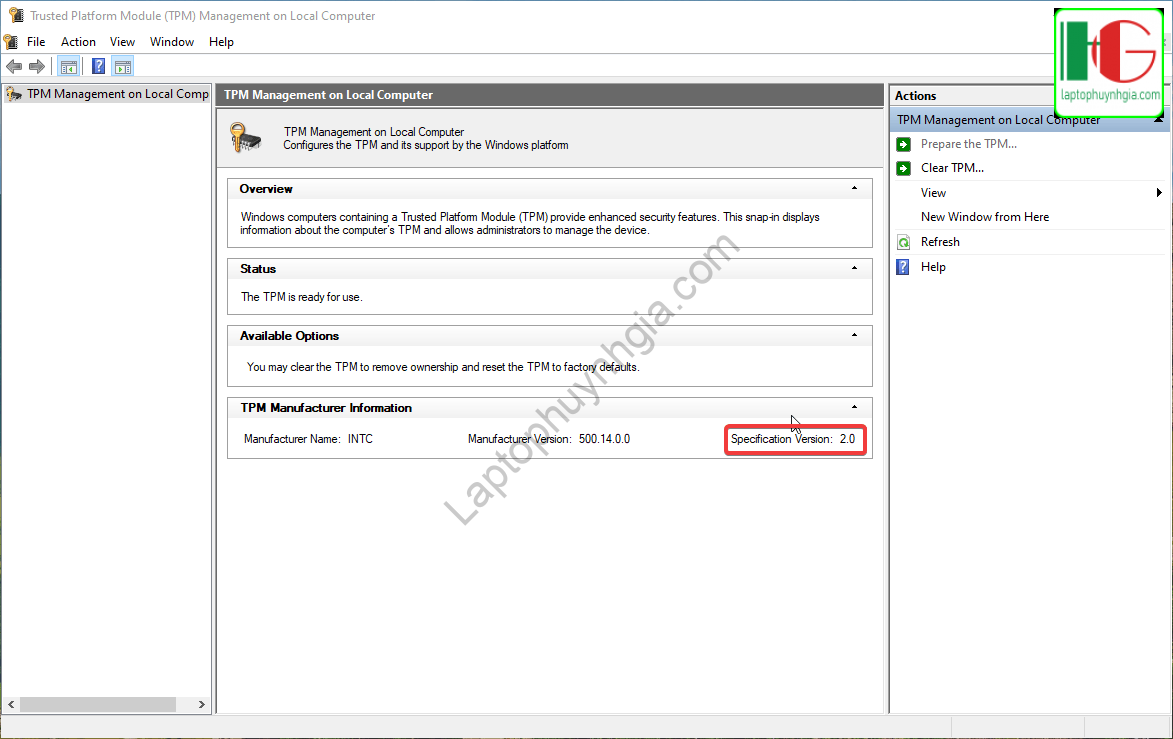Toggle the Show/Hide Console Tree toolbar button
This screenshot has height=739, width=1173.
[x=68, y=67]
